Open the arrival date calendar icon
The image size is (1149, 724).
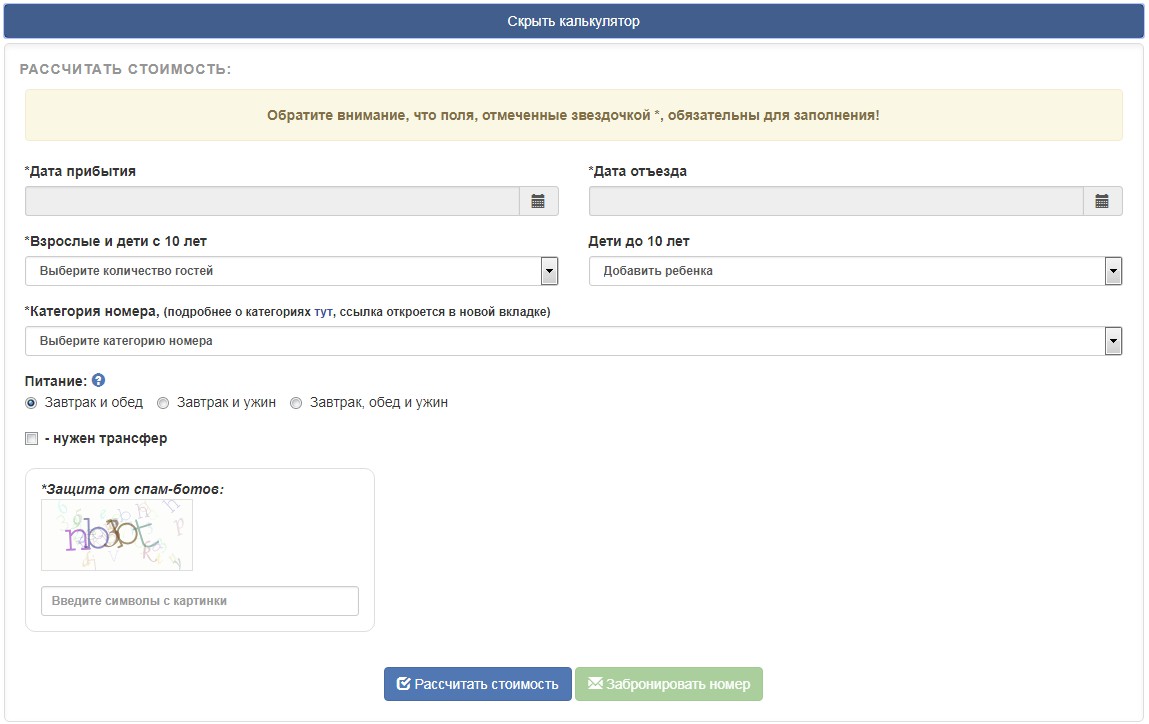[538, 202]
